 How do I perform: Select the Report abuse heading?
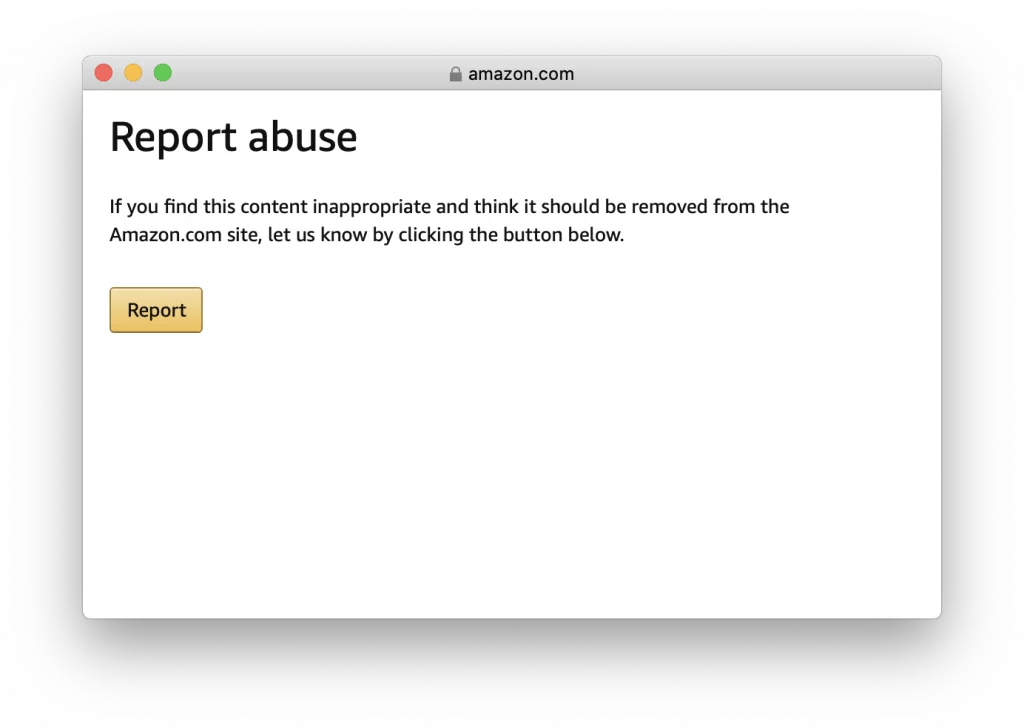tap(233, 137)
